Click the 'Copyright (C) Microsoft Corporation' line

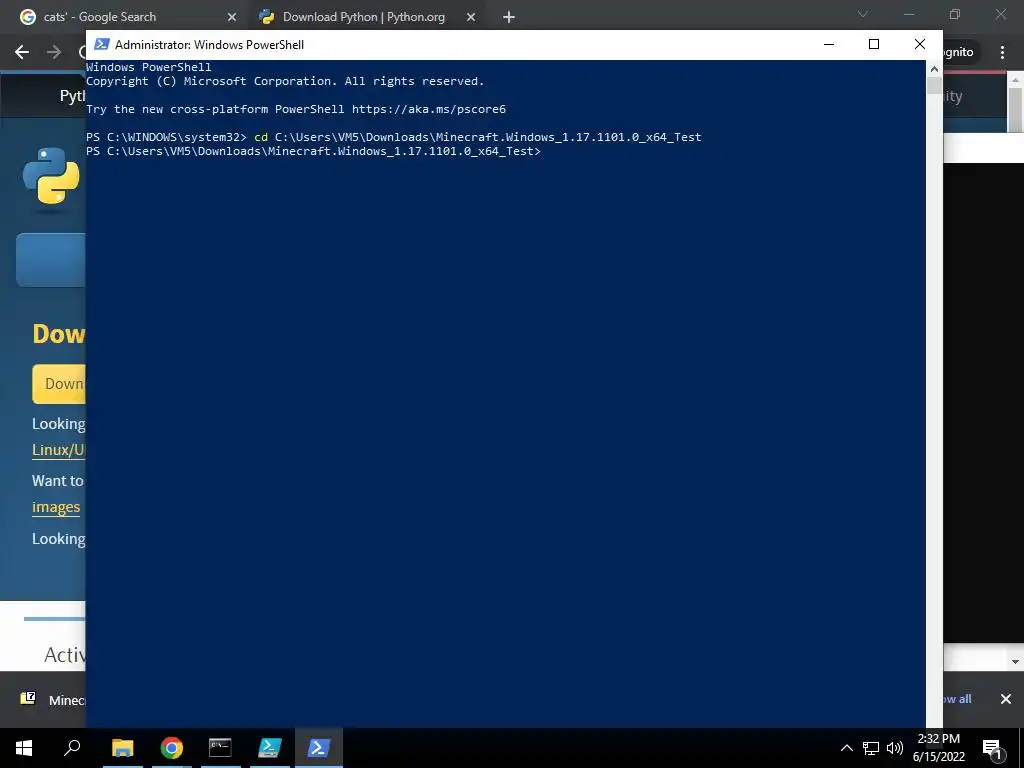pos(285,81)
